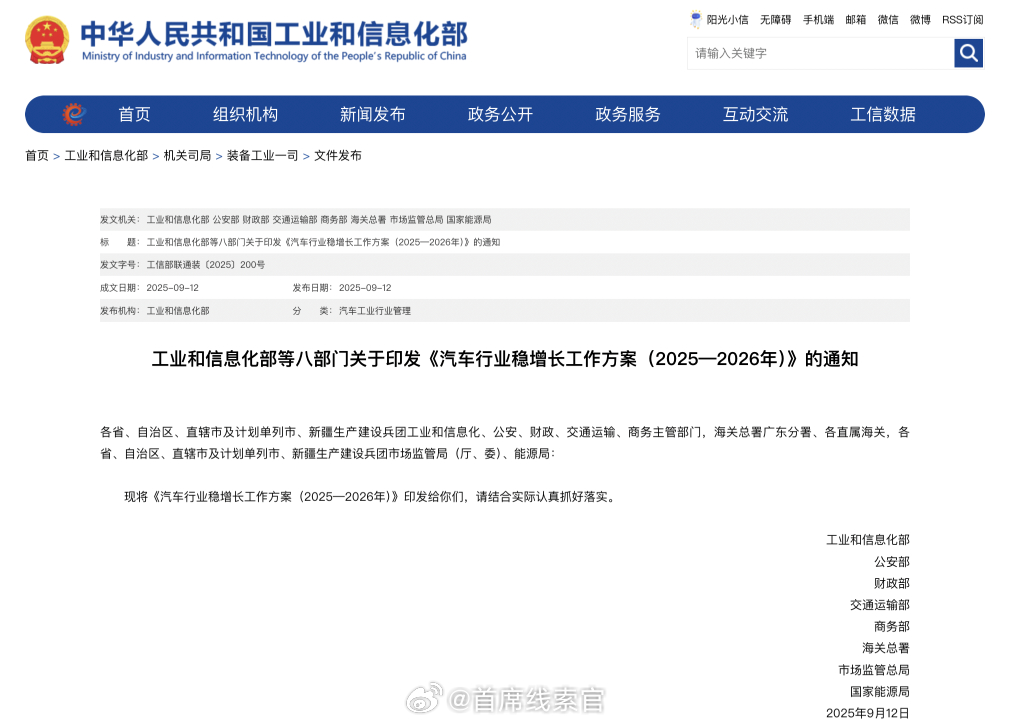The image size is (1015, 723).
Task: Open the 邮箱 link
Action: pos(856,20)
